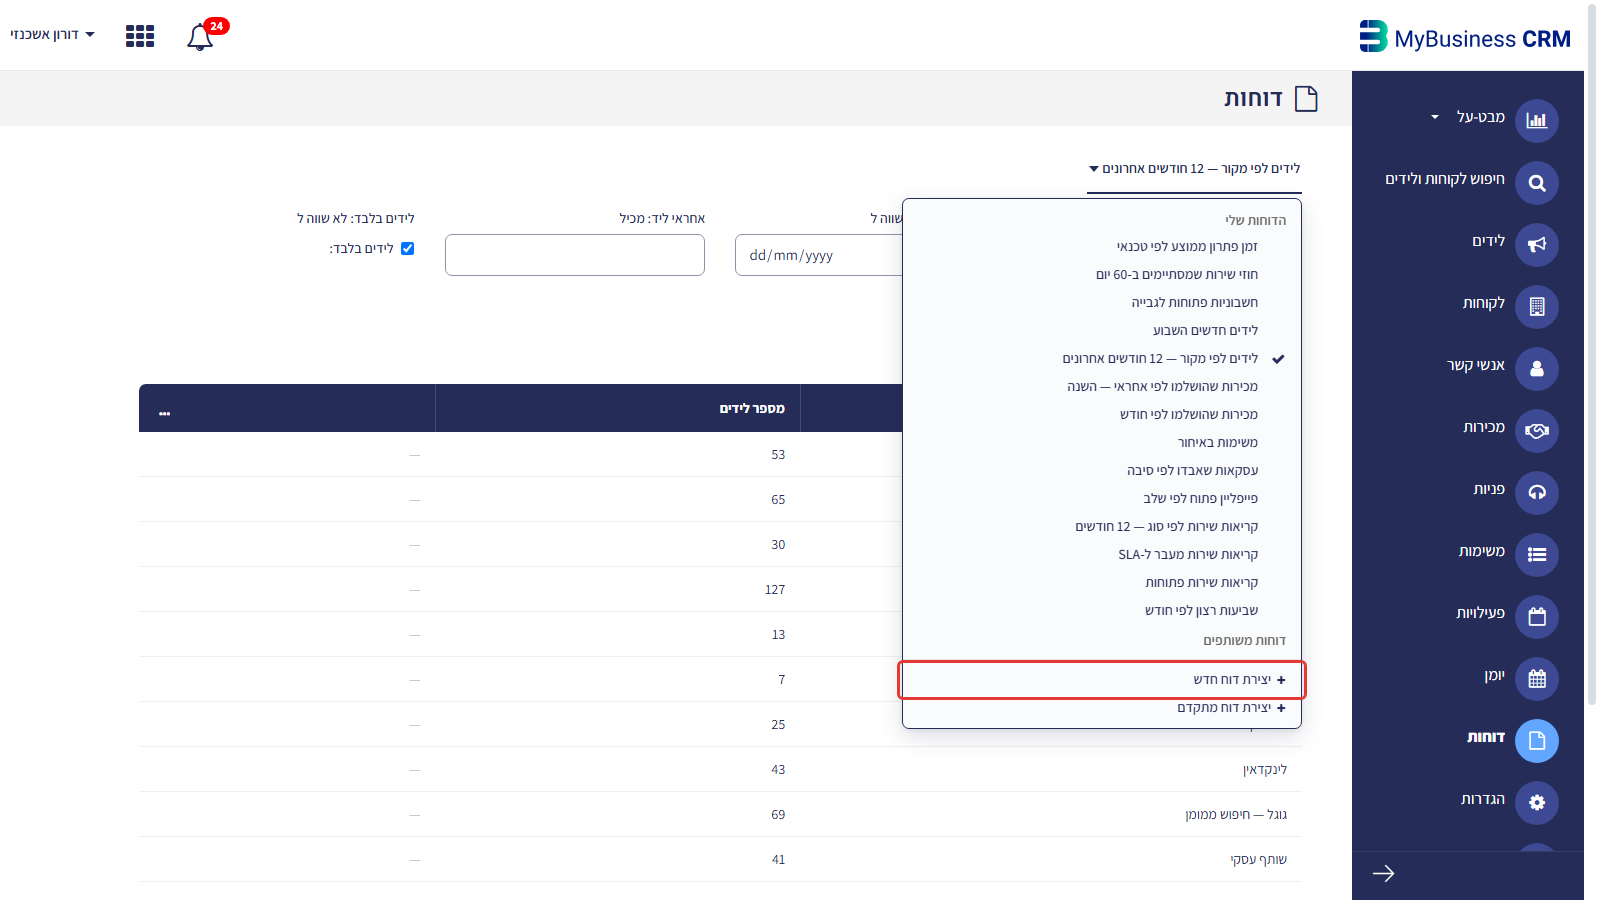Open פעילויות calendar icon in sidebar
The image size is (1600, 900).
pyautogui.click(x=1537, y=617)
